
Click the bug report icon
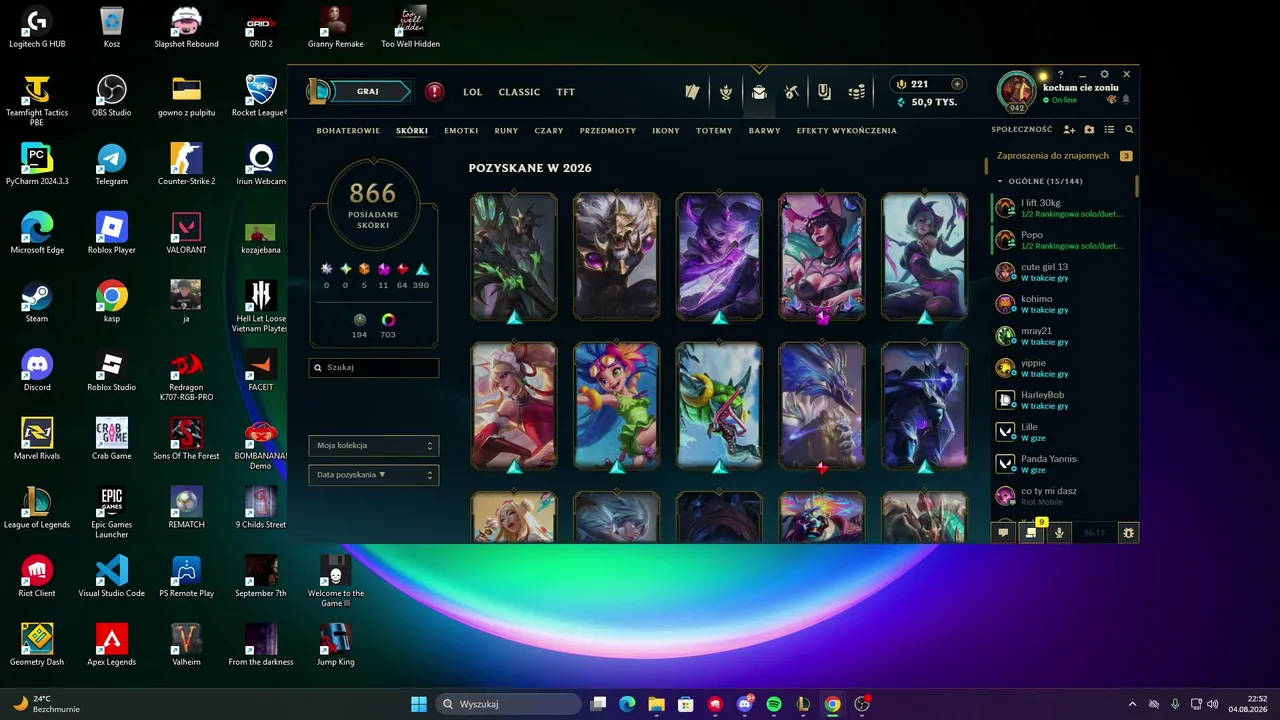1129,533
